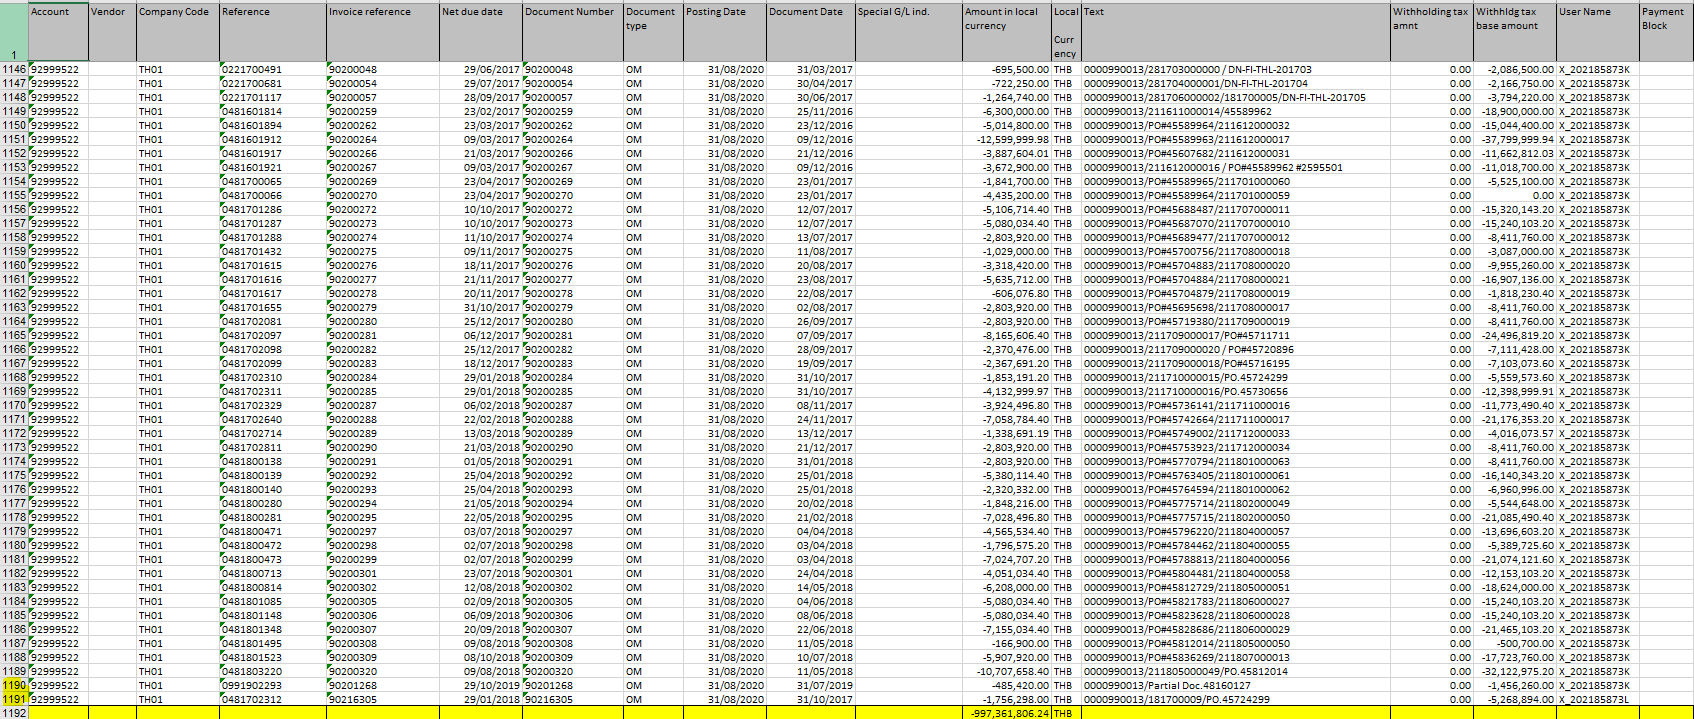Select row header 1146
Screen dimensions: 1694x719
14,70
